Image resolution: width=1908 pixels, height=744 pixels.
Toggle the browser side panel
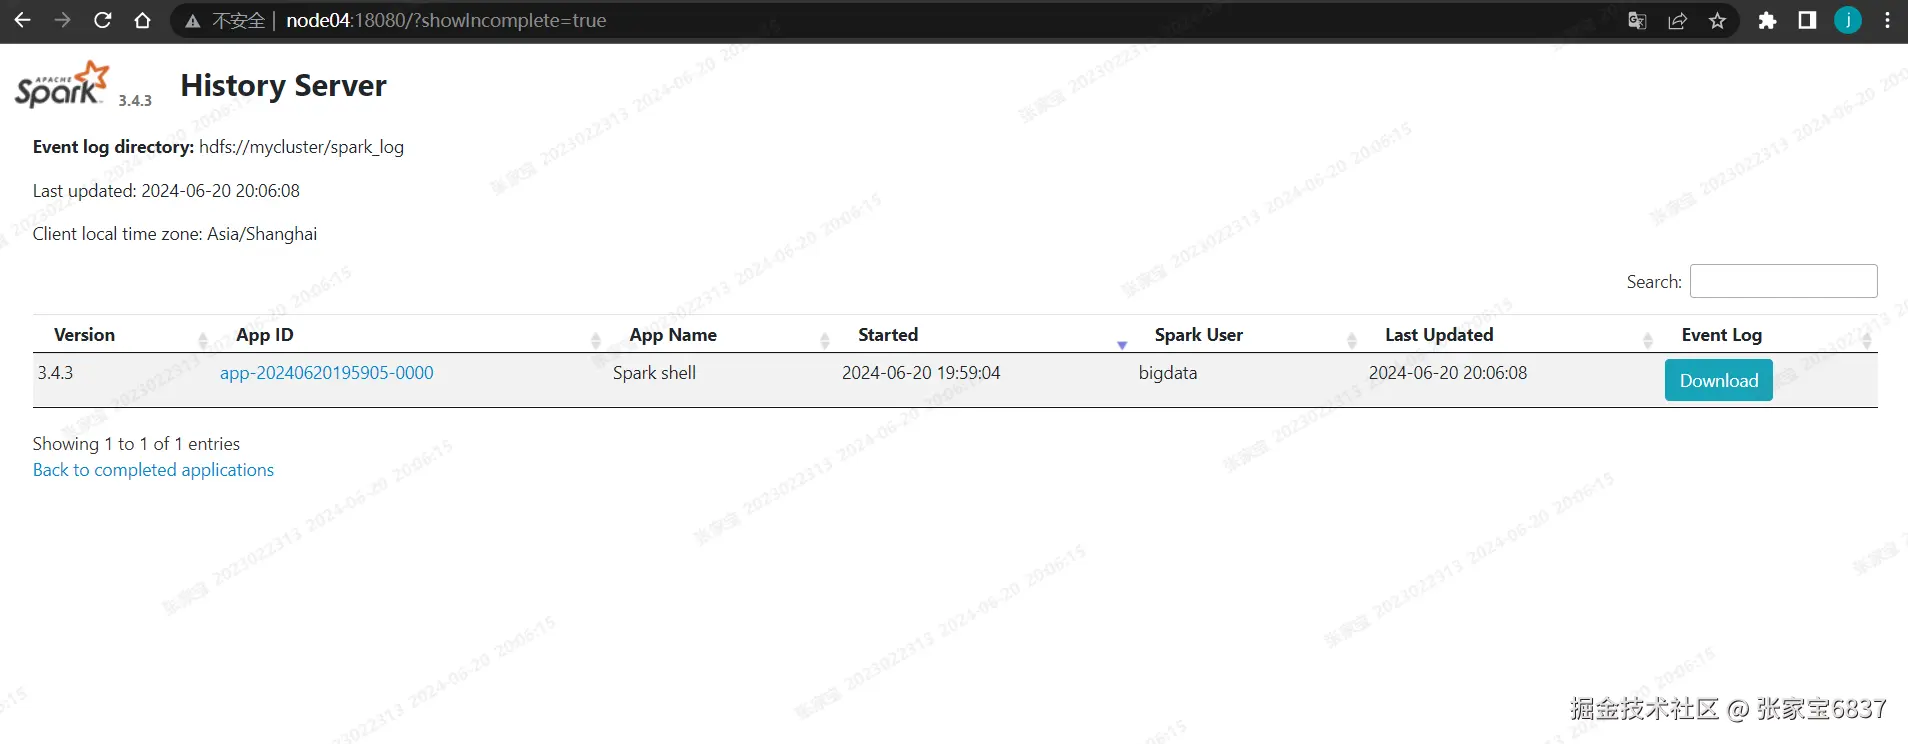pyautogui.click(x=1807, y=21)
